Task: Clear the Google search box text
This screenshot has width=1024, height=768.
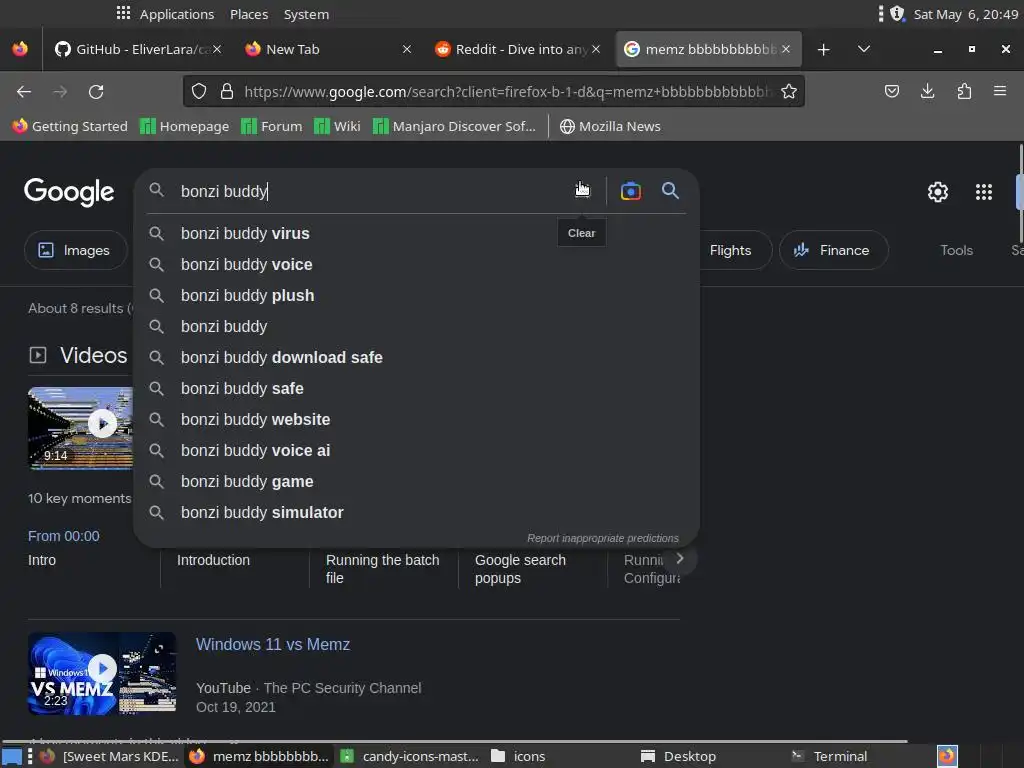Action: [x=582, y=191]
